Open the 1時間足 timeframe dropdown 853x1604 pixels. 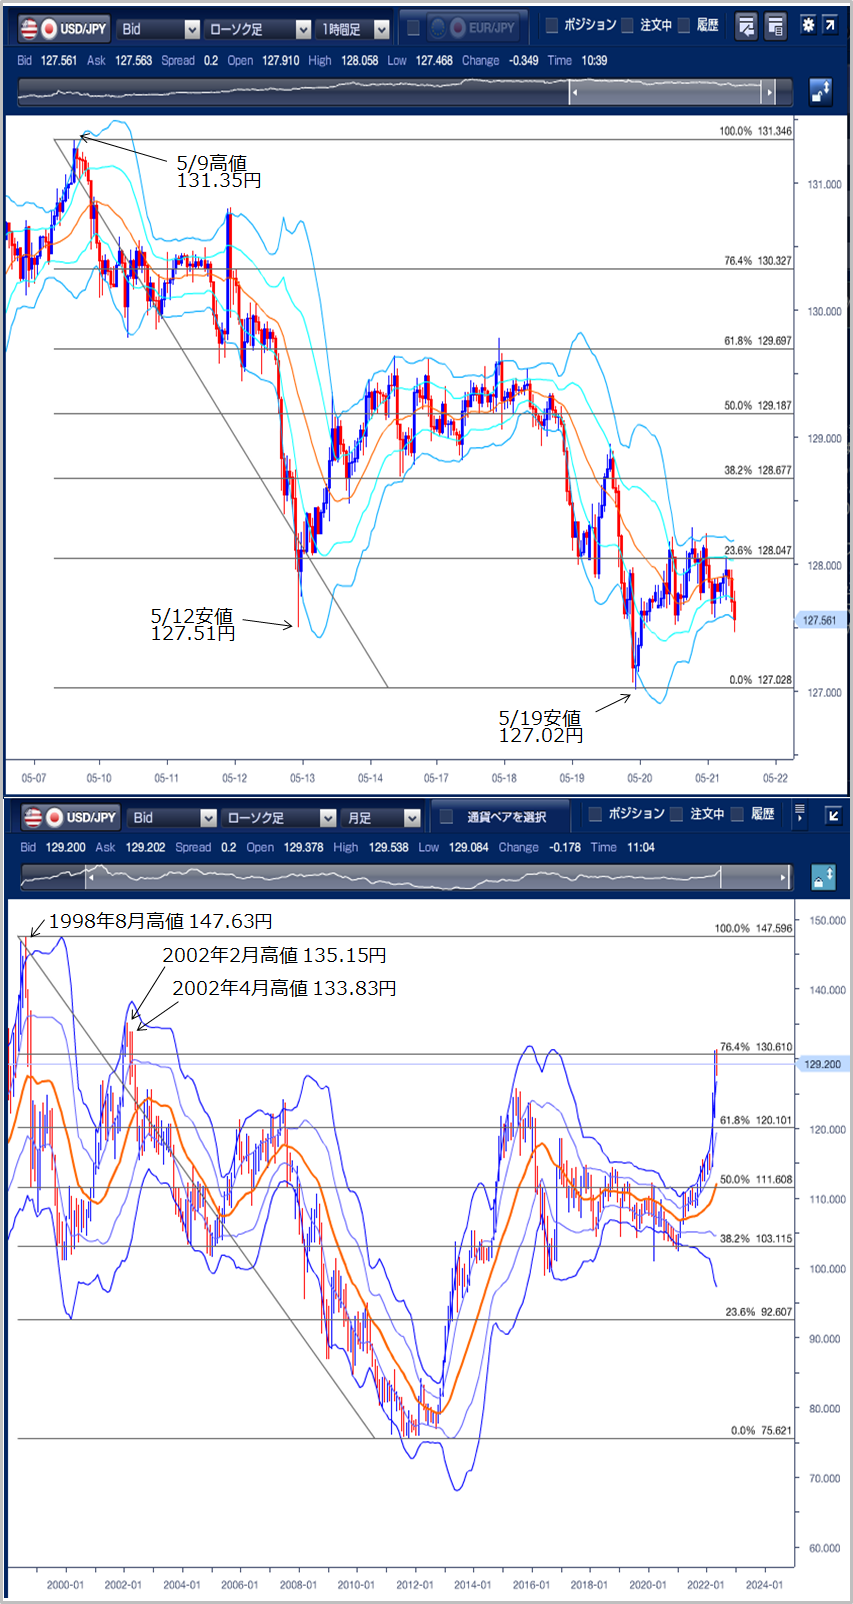click(353, 30)
